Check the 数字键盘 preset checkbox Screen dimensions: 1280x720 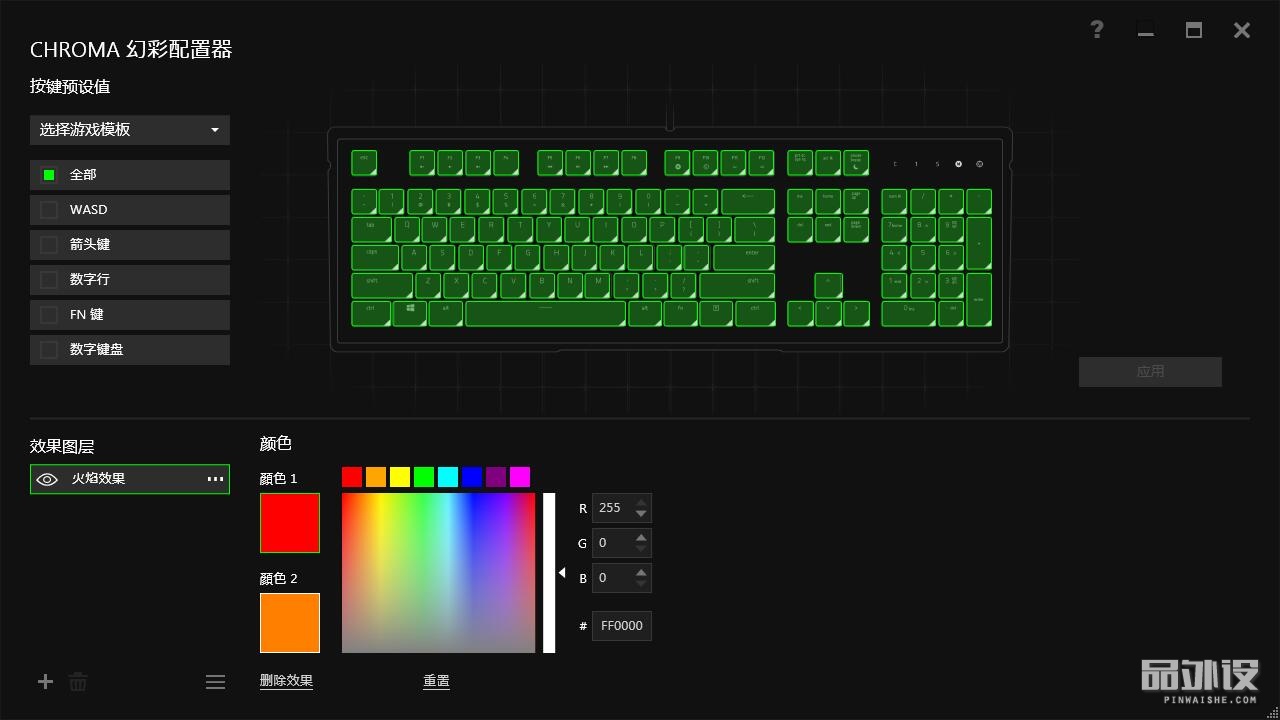pos(48,350)
